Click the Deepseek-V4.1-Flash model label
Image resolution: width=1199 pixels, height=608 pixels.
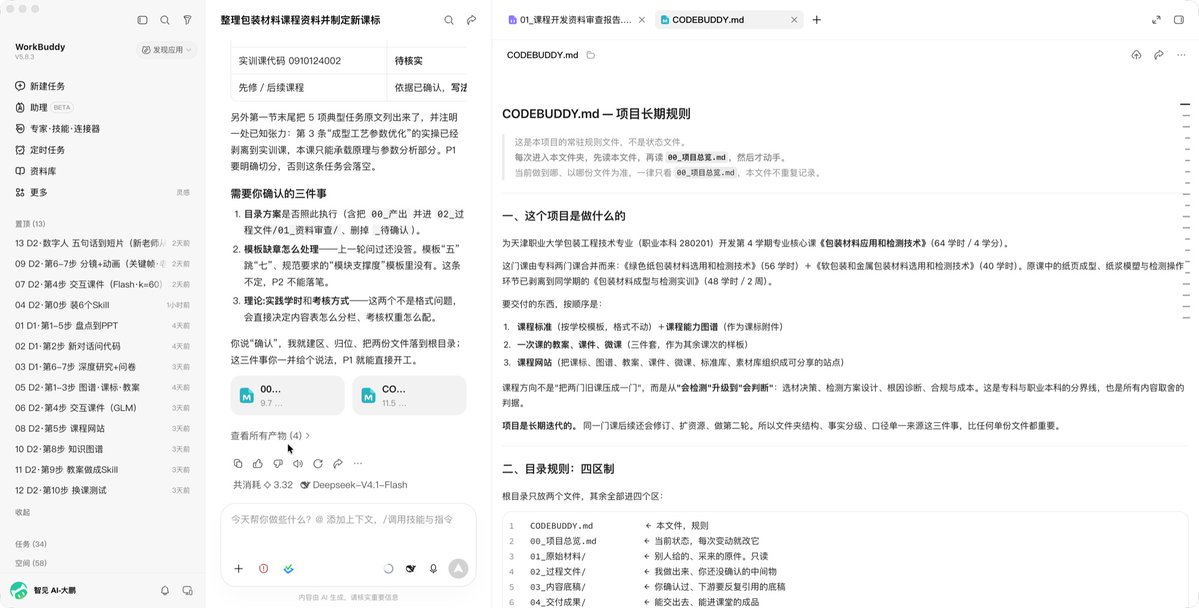point(354,485)
